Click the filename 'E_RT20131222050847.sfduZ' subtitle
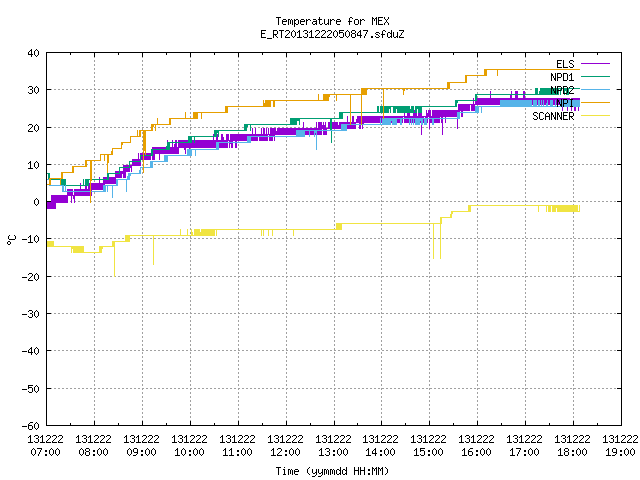The image size is (640, 480). 332,34
